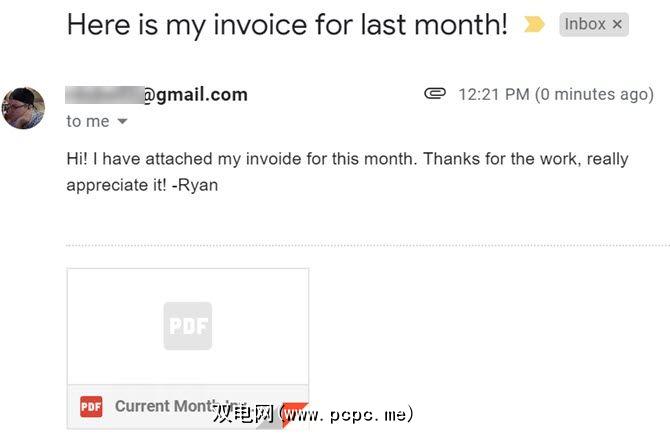Click the sender's gmail.com address

(x=194, y=95)
